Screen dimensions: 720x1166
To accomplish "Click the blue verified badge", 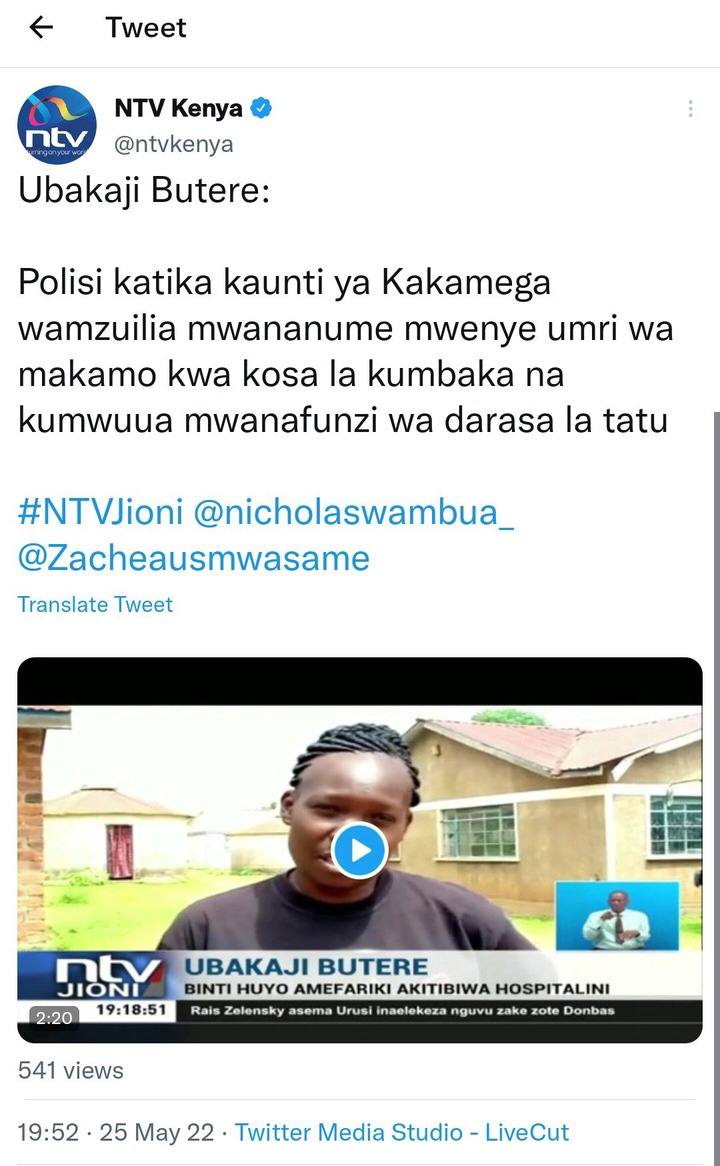I will tap(260, 108).
